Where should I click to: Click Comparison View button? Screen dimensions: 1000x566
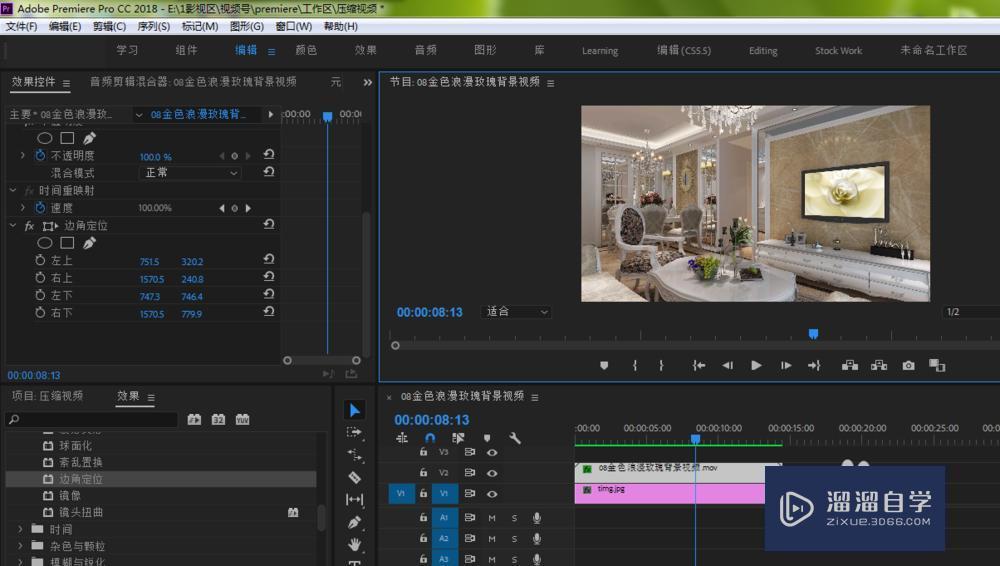click(937, 366)
